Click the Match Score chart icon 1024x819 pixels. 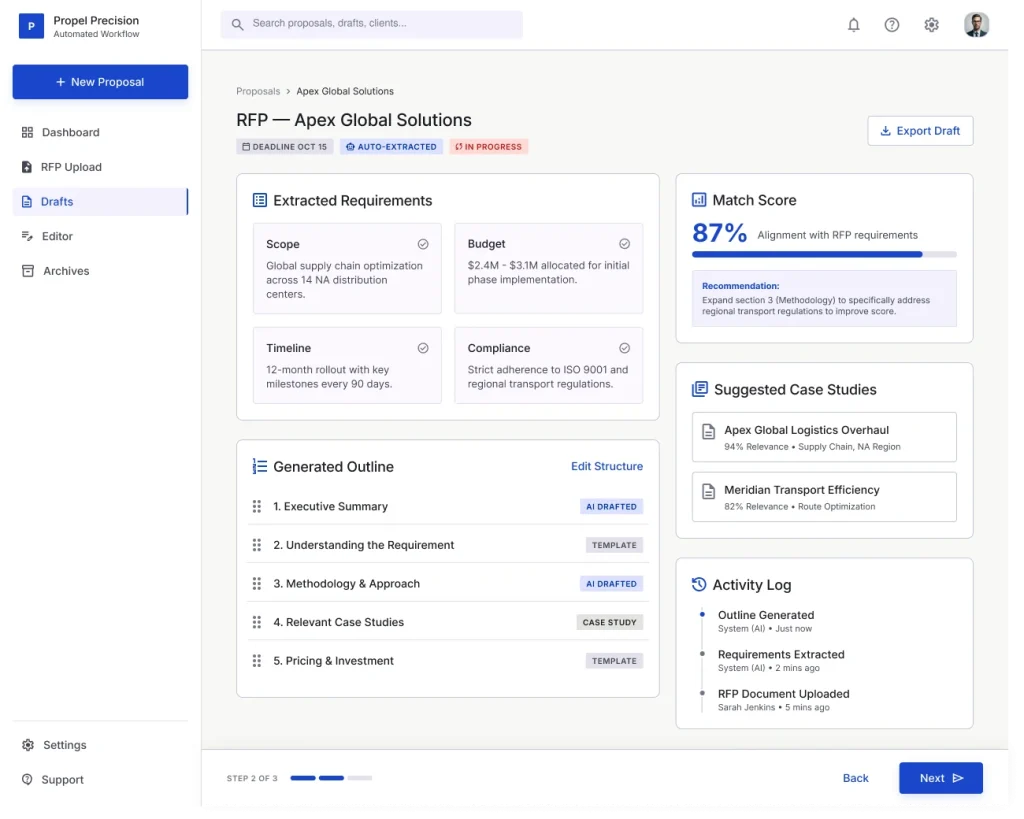point(699,200)
